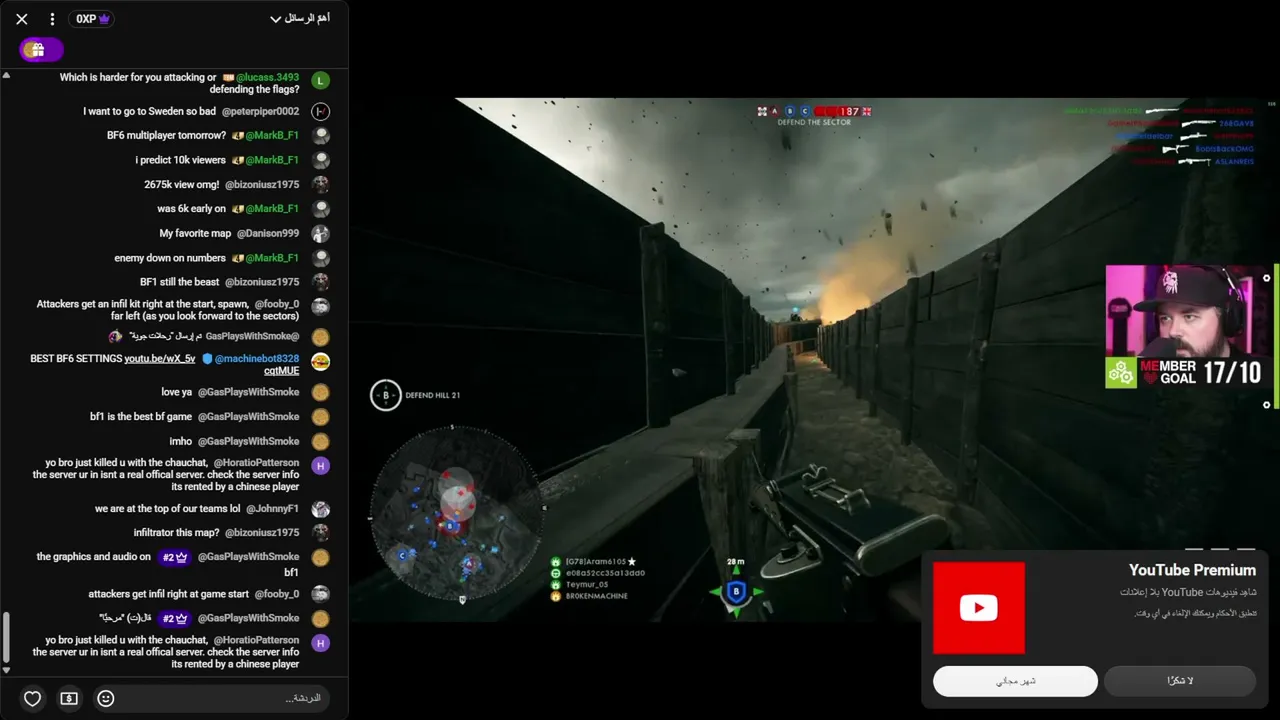Click the verified shield badge next to machinebot8328
This screenshot has height=720, width=1280.
(x=207, y=359)
